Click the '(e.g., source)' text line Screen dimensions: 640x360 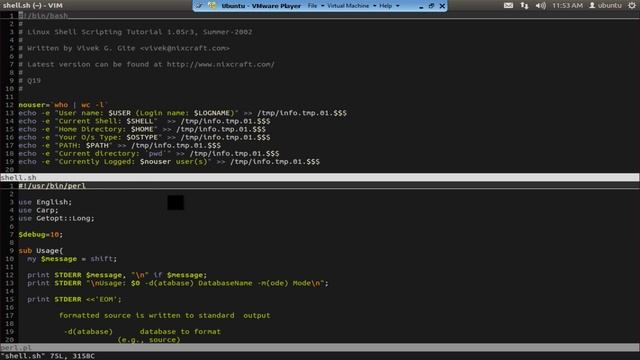149,340
